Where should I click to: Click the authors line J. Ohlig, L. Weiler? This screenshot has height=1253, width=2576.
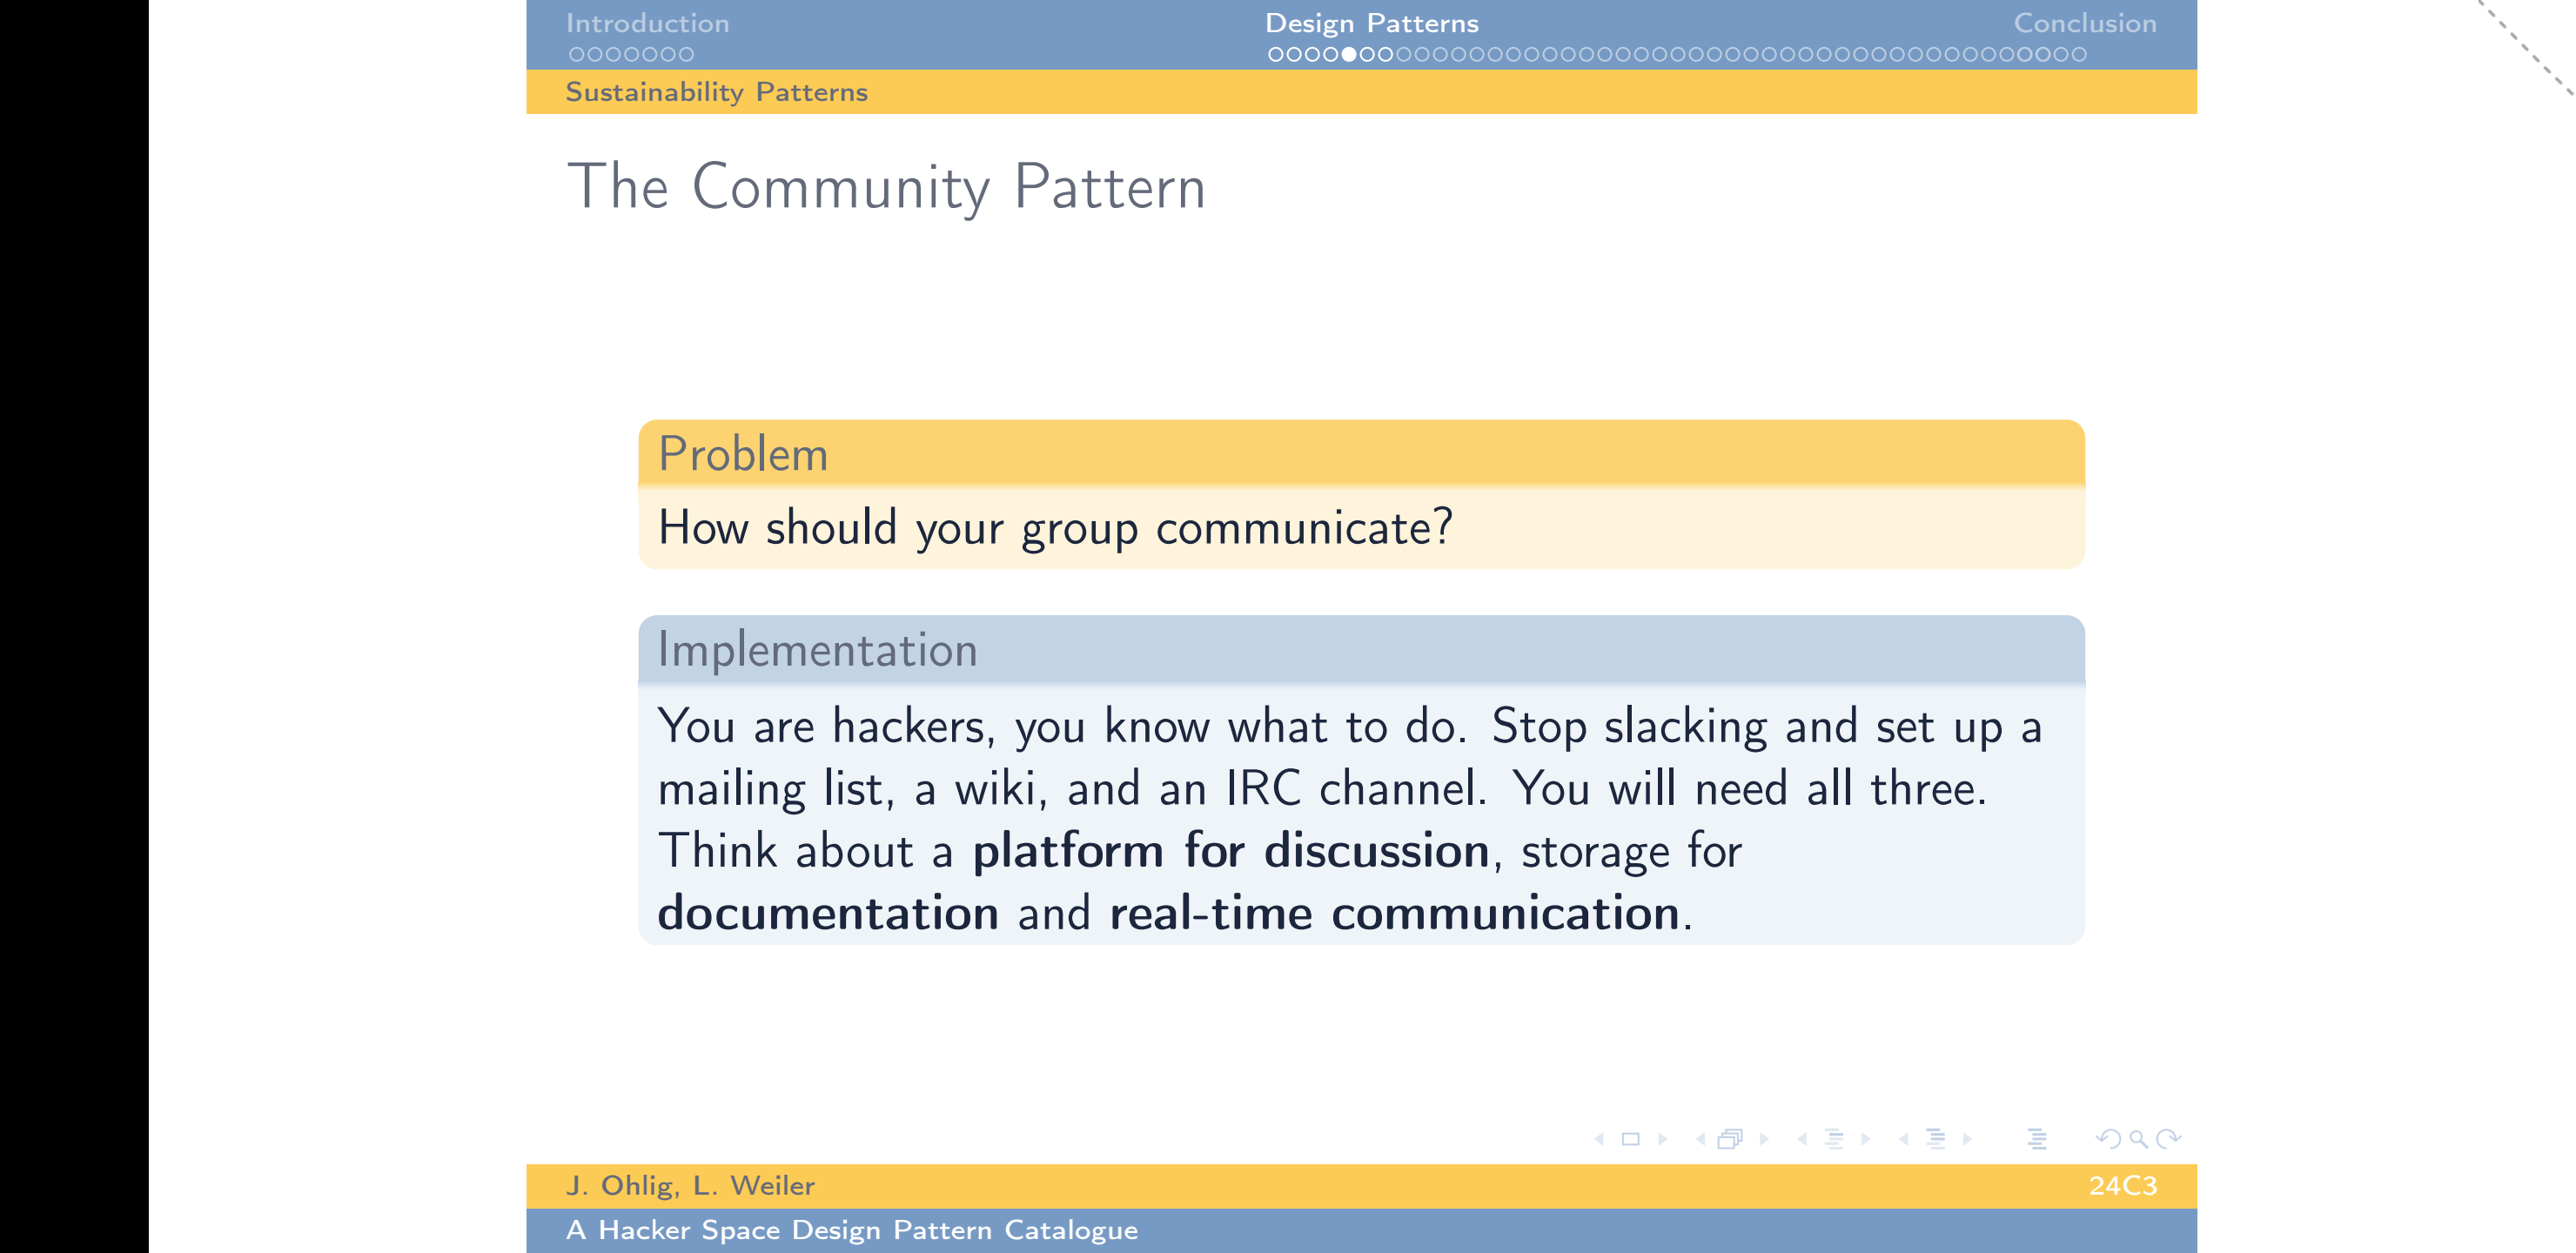690,1186
